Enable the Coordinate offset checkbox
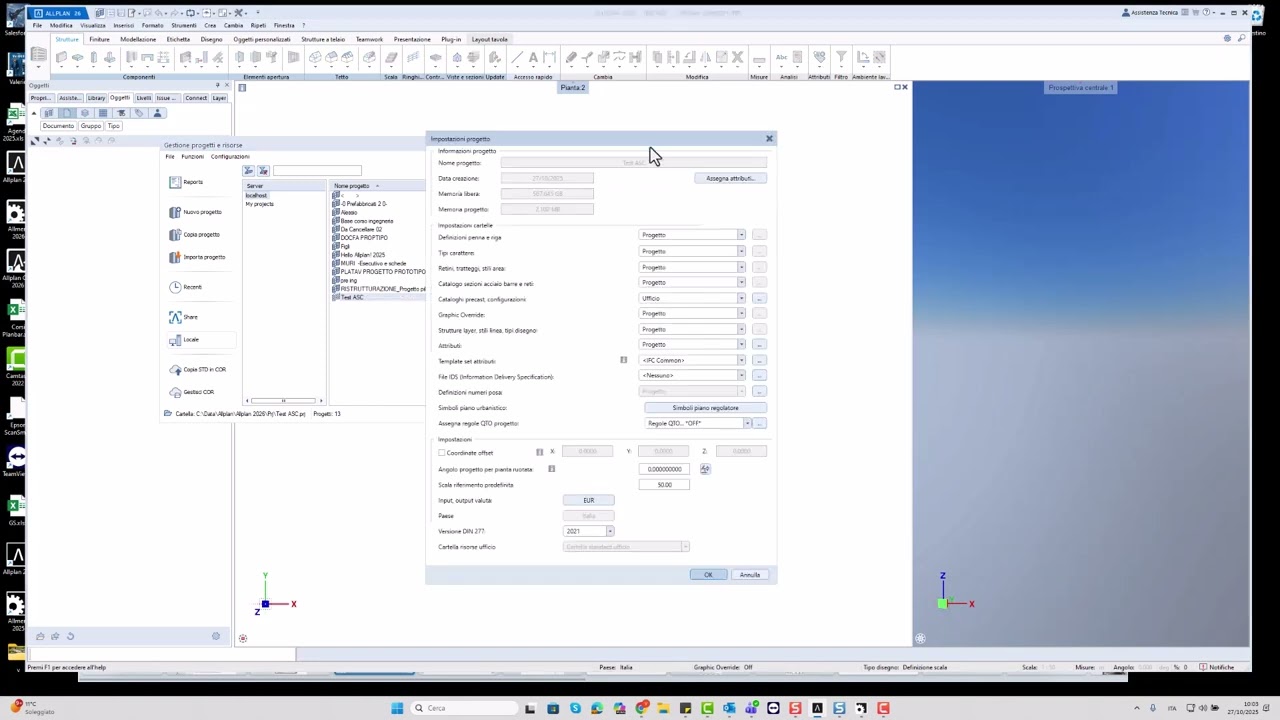The image size is (1280, 720). [441, 453]
